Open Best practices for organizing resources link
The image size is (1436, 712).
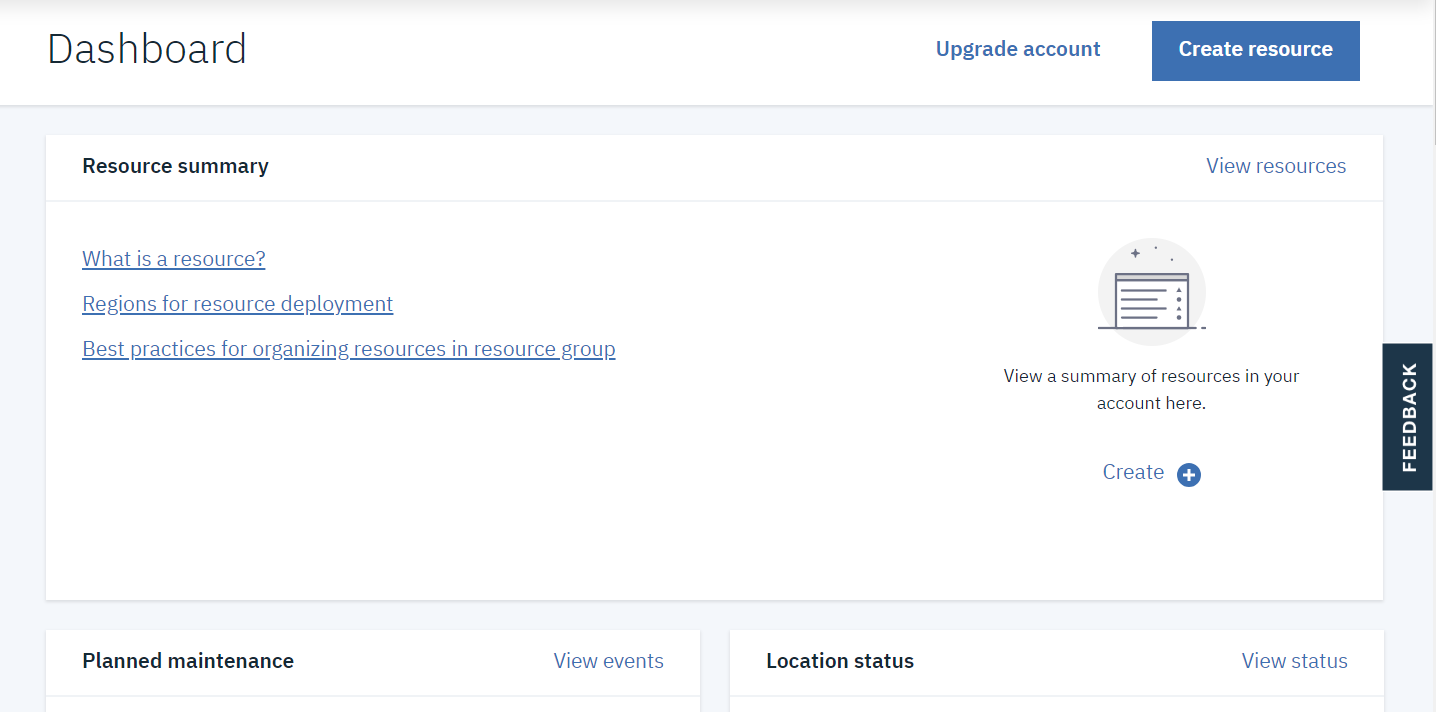click(348, 349)
